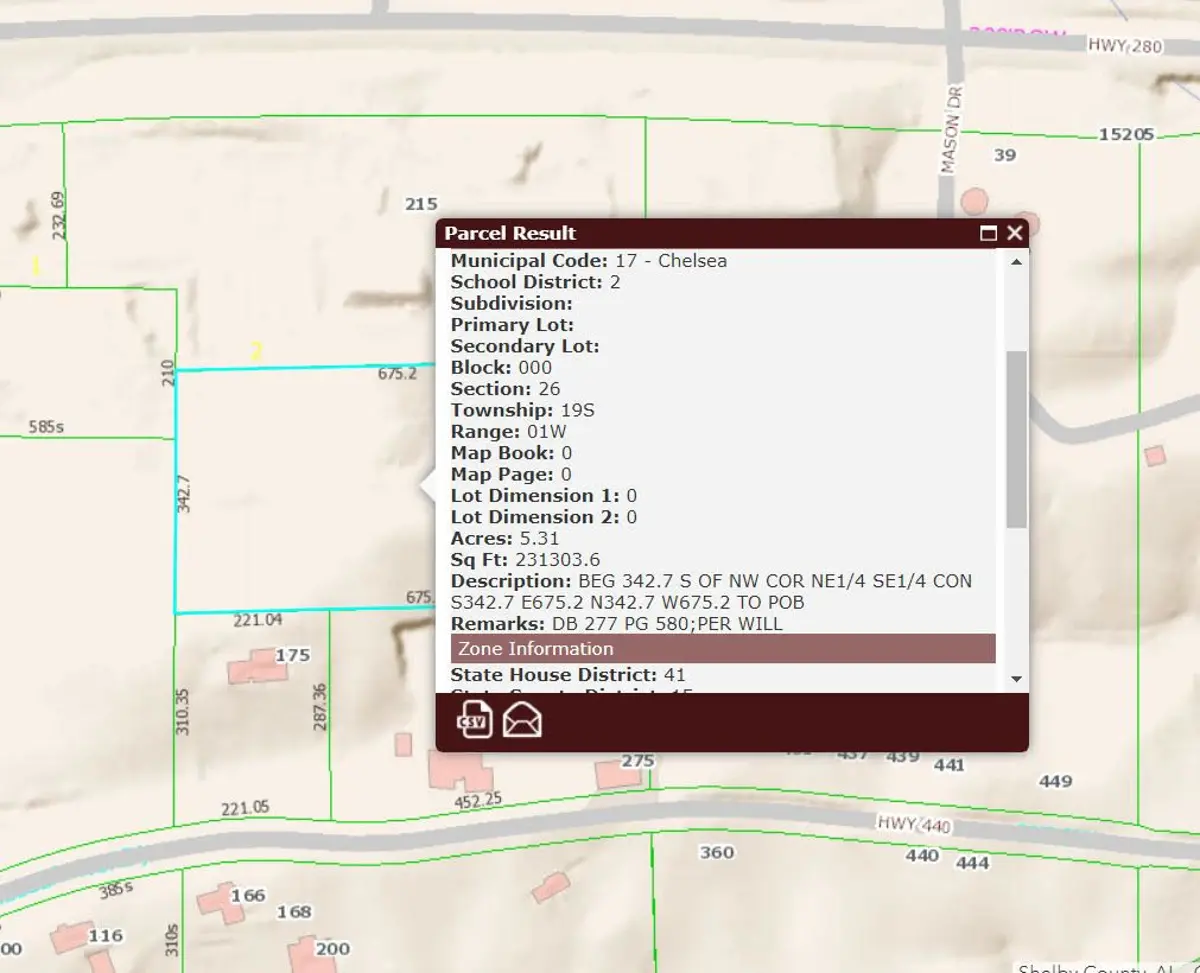Close the Parcel Result popup
This screenshot has height=973, width=1200.
pyautogui.click(x=1015, y=233)
